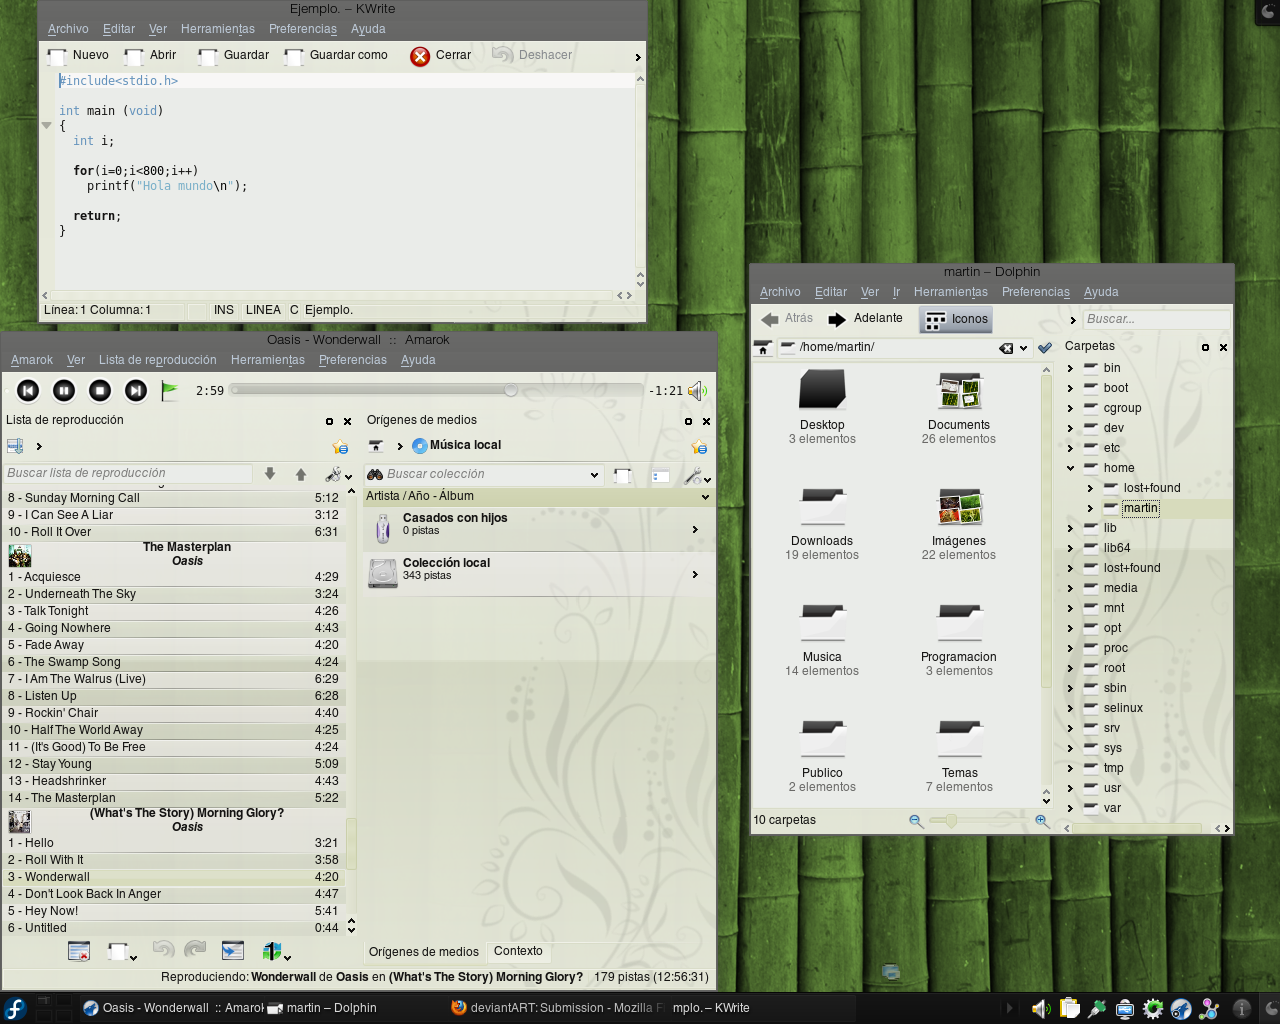This screenshot has width=1280, height=1024.
Task: Open the Archivo menu in Dolphin
Action: pos(780,292)
